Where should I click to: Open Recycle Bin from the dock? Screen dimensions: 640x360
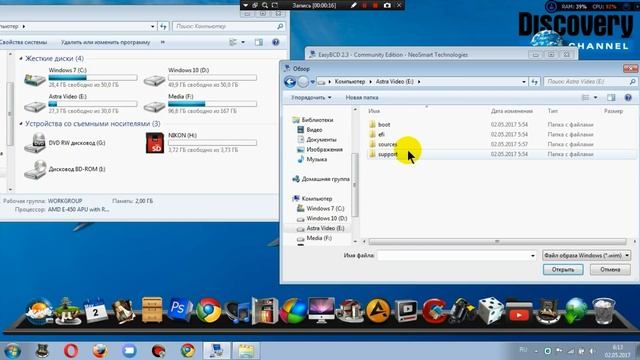tap(604, 311)
